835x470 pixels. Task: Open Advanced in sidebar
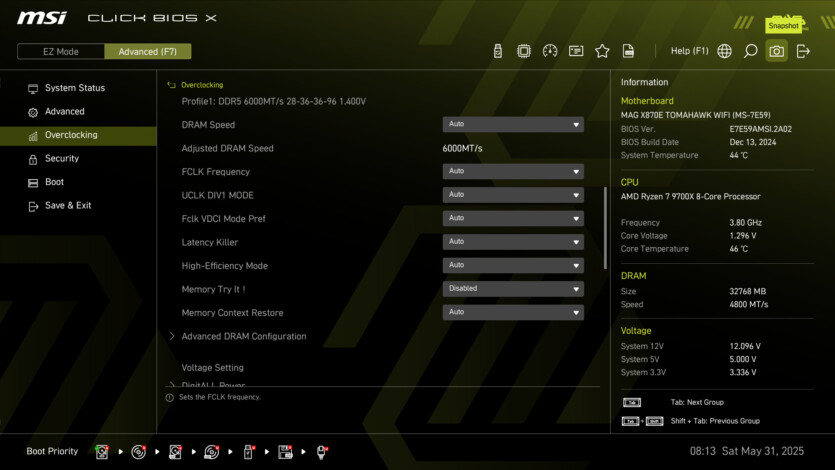[x=78, y=111]
